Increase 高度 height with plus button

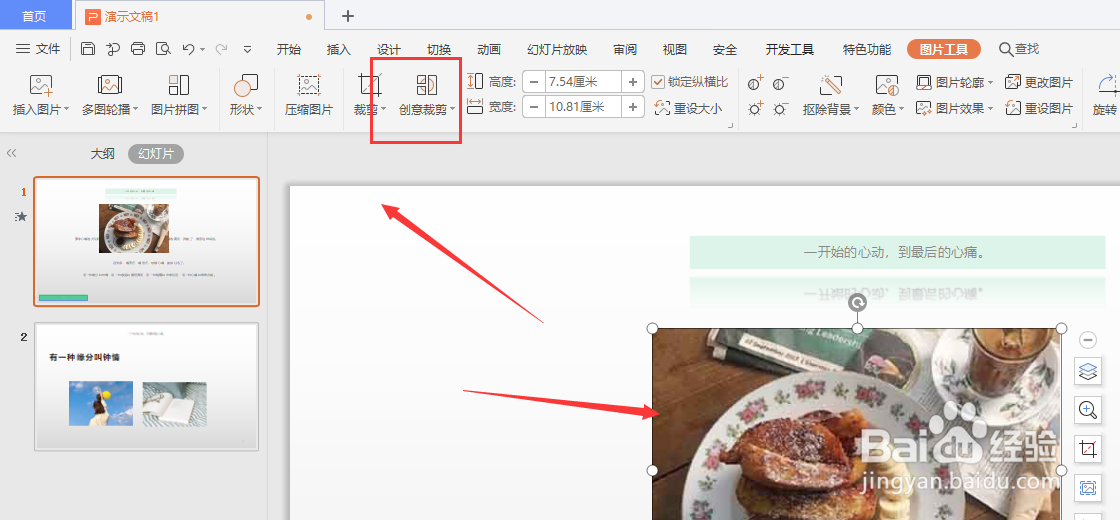click(x=633, y=82)
